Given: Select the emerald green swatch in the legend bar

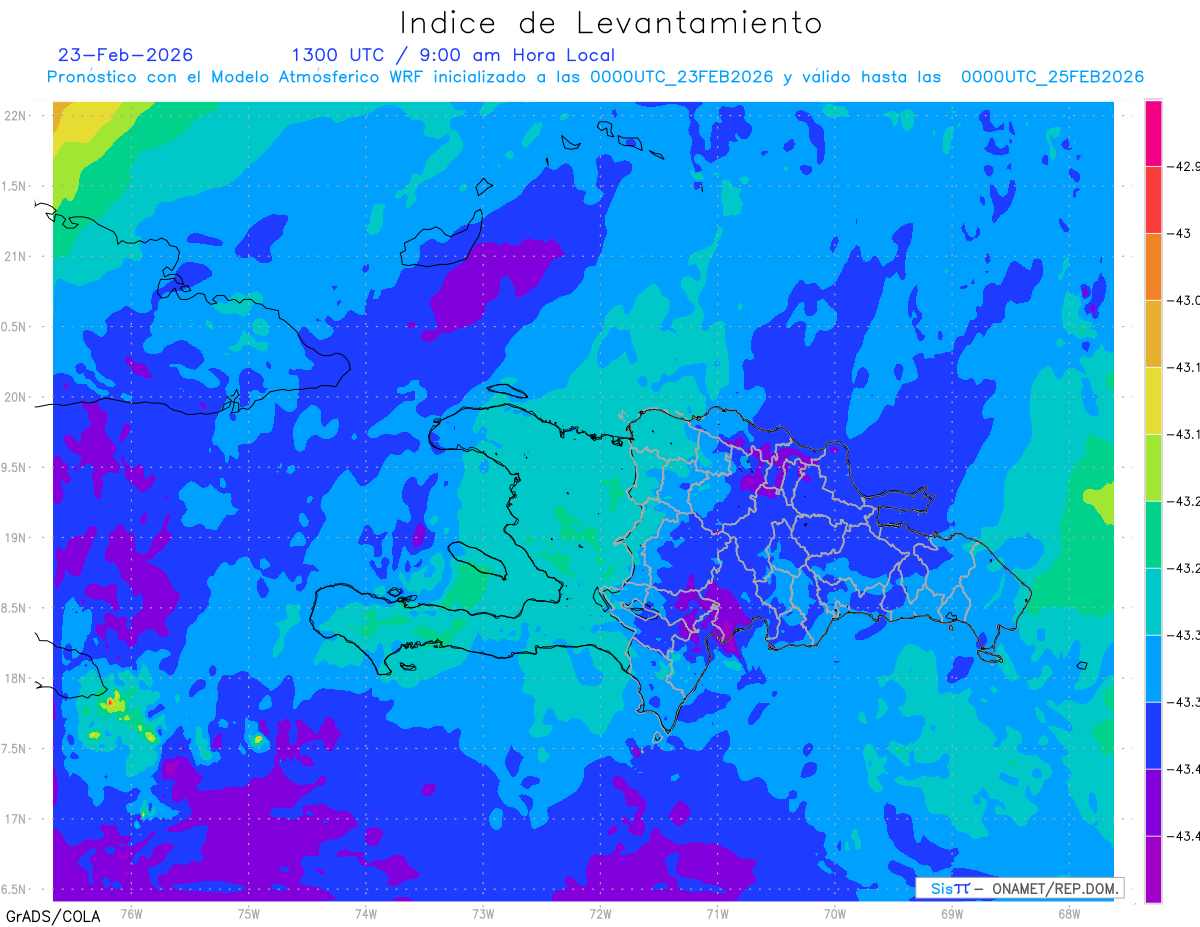Looking at the screenshot, I should point(1153,535).
